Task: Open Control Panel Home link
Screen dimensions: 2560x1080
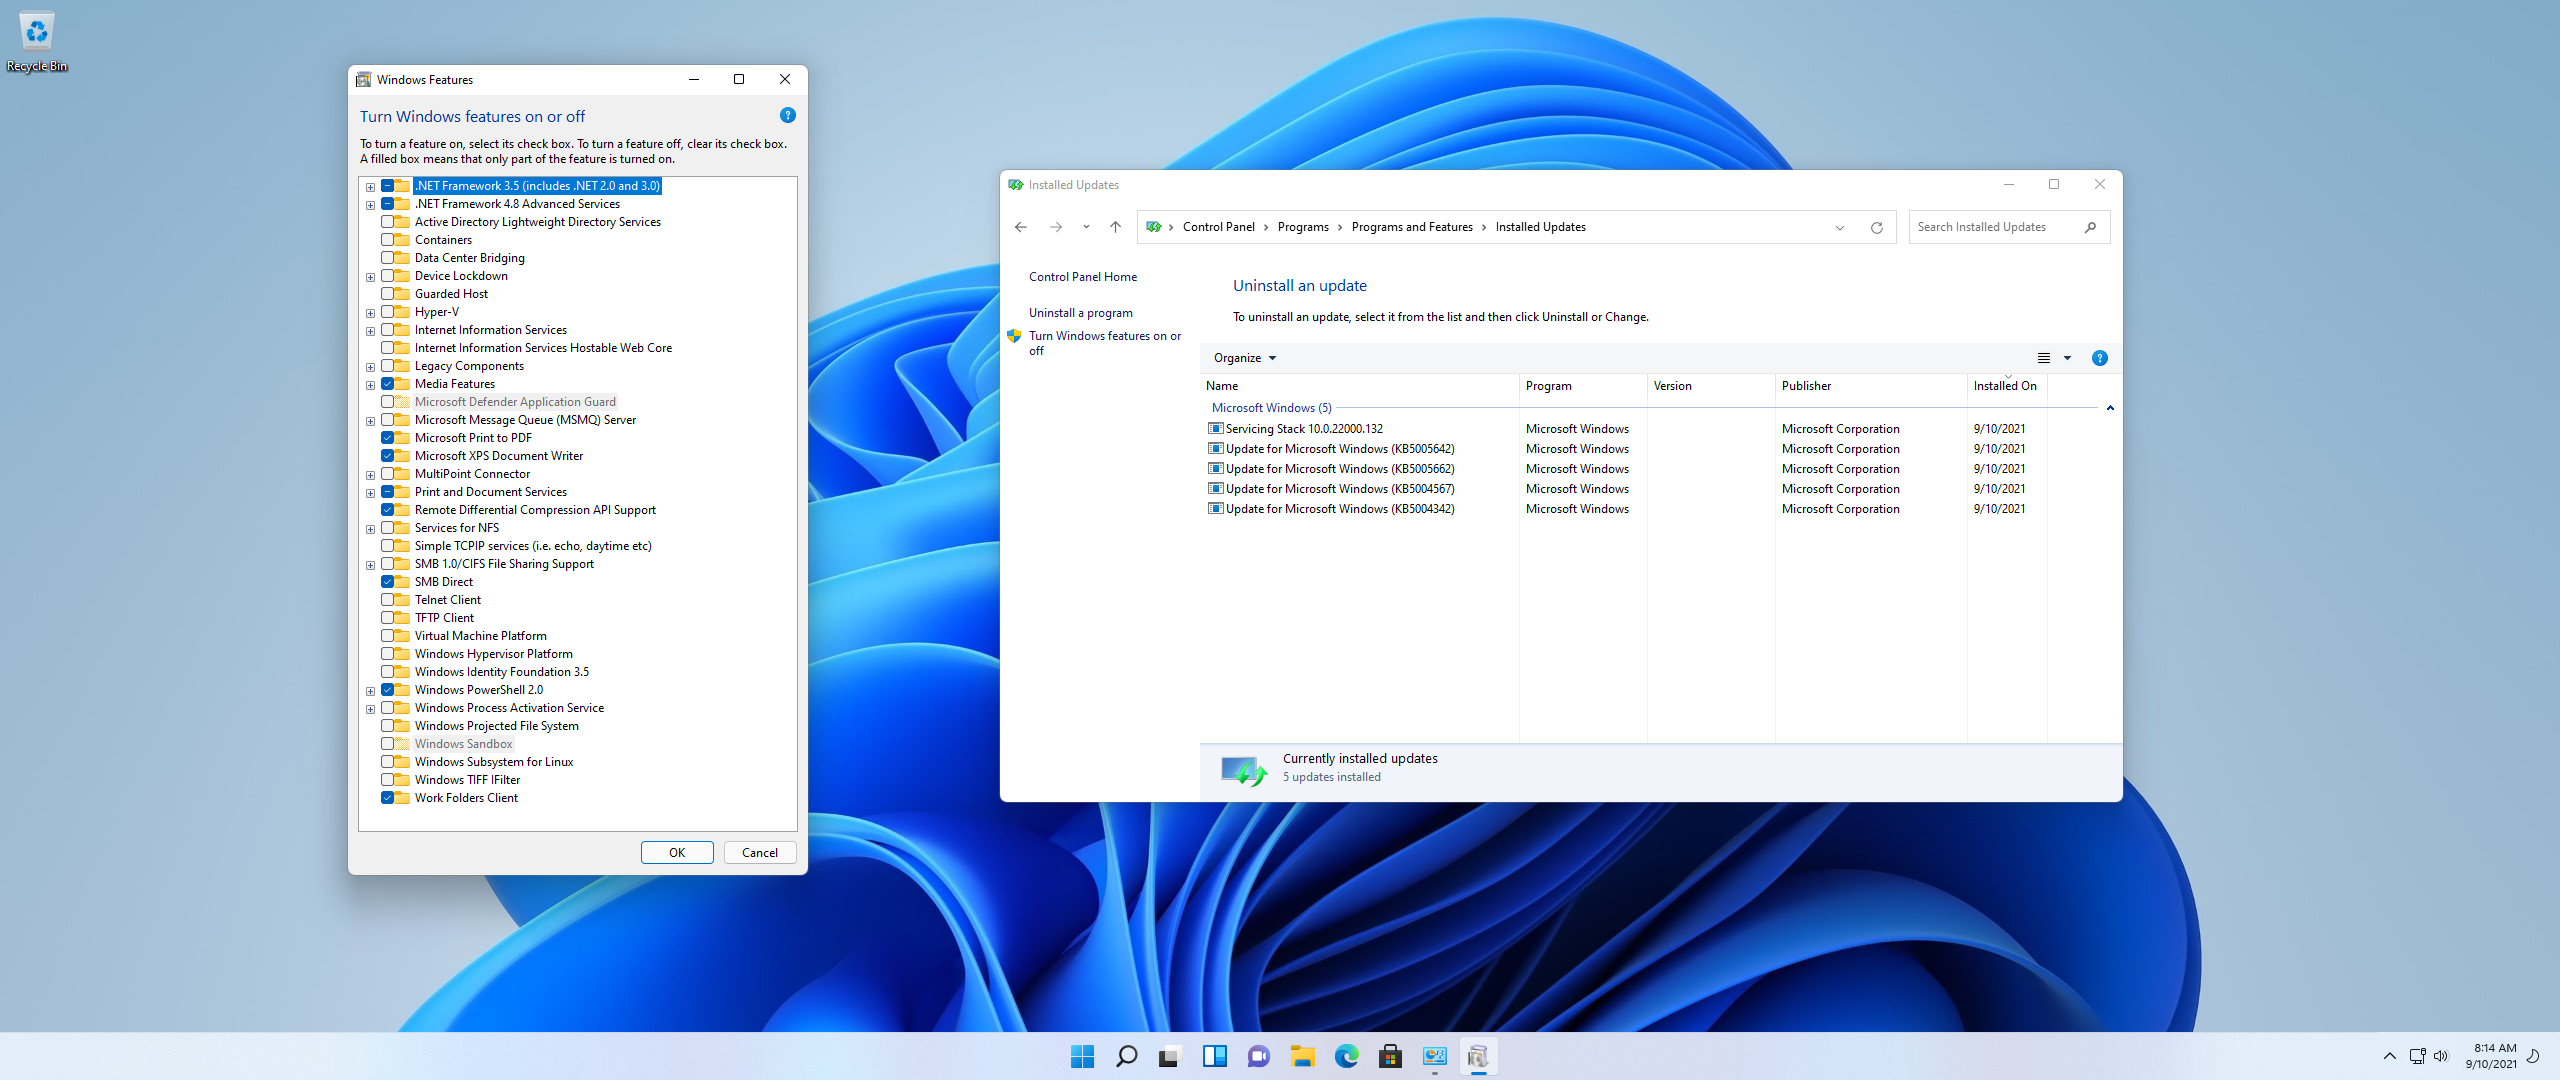Action: [1083, 277]
